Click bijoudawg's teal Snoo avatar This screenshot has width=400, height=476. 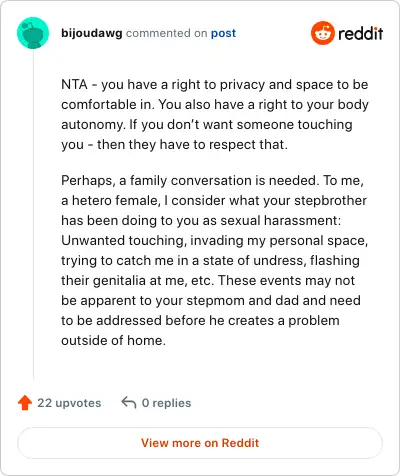coord(33,33)
